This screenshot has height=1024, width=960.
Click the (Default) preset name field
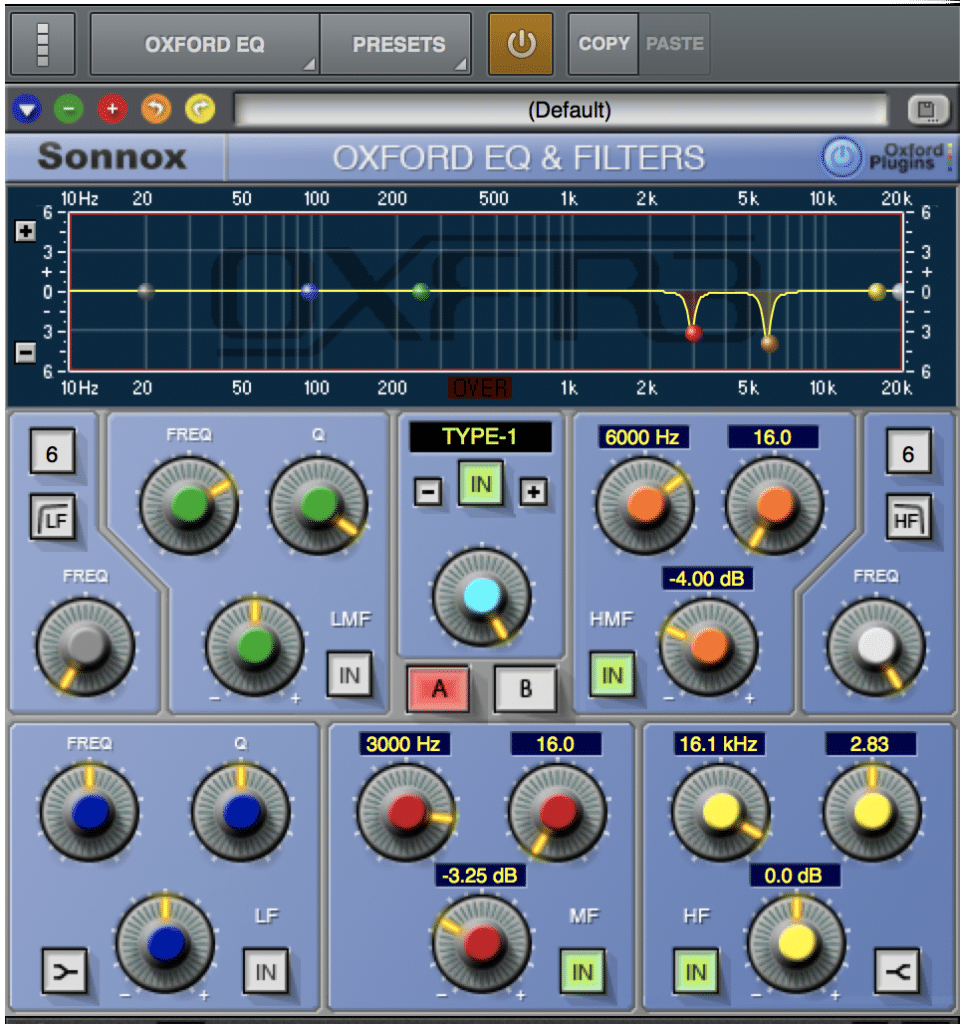click(x=562, y=110)
